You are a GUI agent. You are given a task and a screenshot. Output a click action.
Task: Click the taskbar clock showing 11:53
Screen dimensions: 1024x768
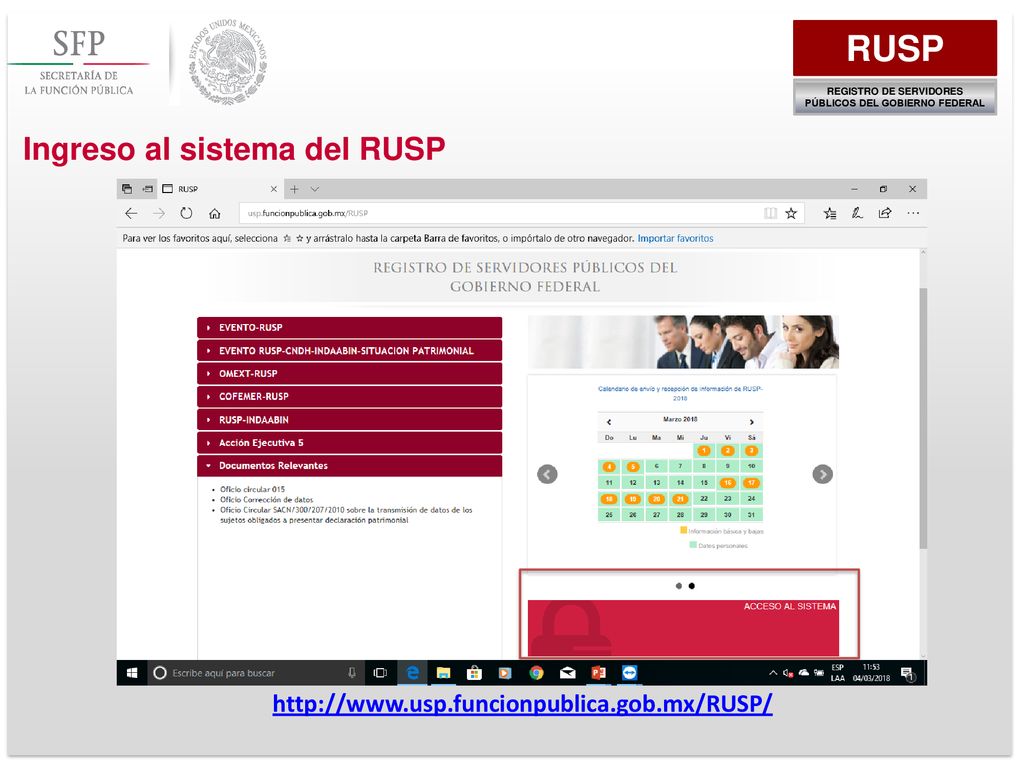[871, 673]
